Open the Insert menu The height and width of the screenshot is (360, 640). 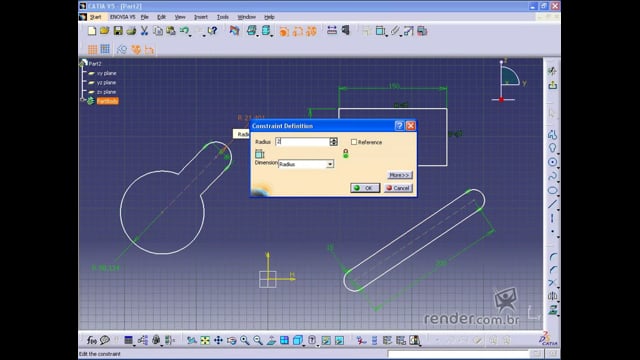(x=201, y=17)
